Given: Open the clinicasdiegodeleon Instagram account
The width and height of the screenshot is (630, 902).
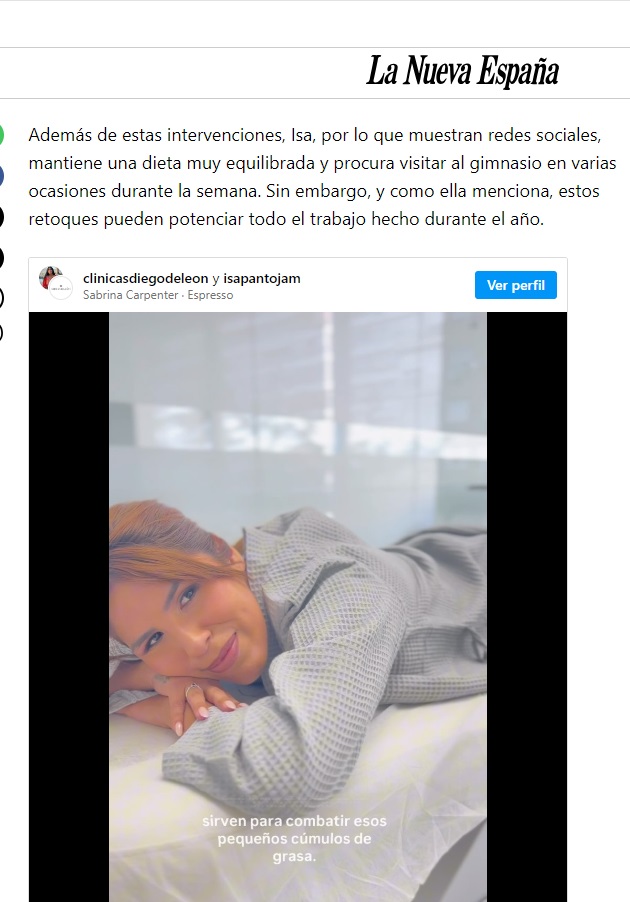Looking at the screenshot, I should click(x=146, y=278).
